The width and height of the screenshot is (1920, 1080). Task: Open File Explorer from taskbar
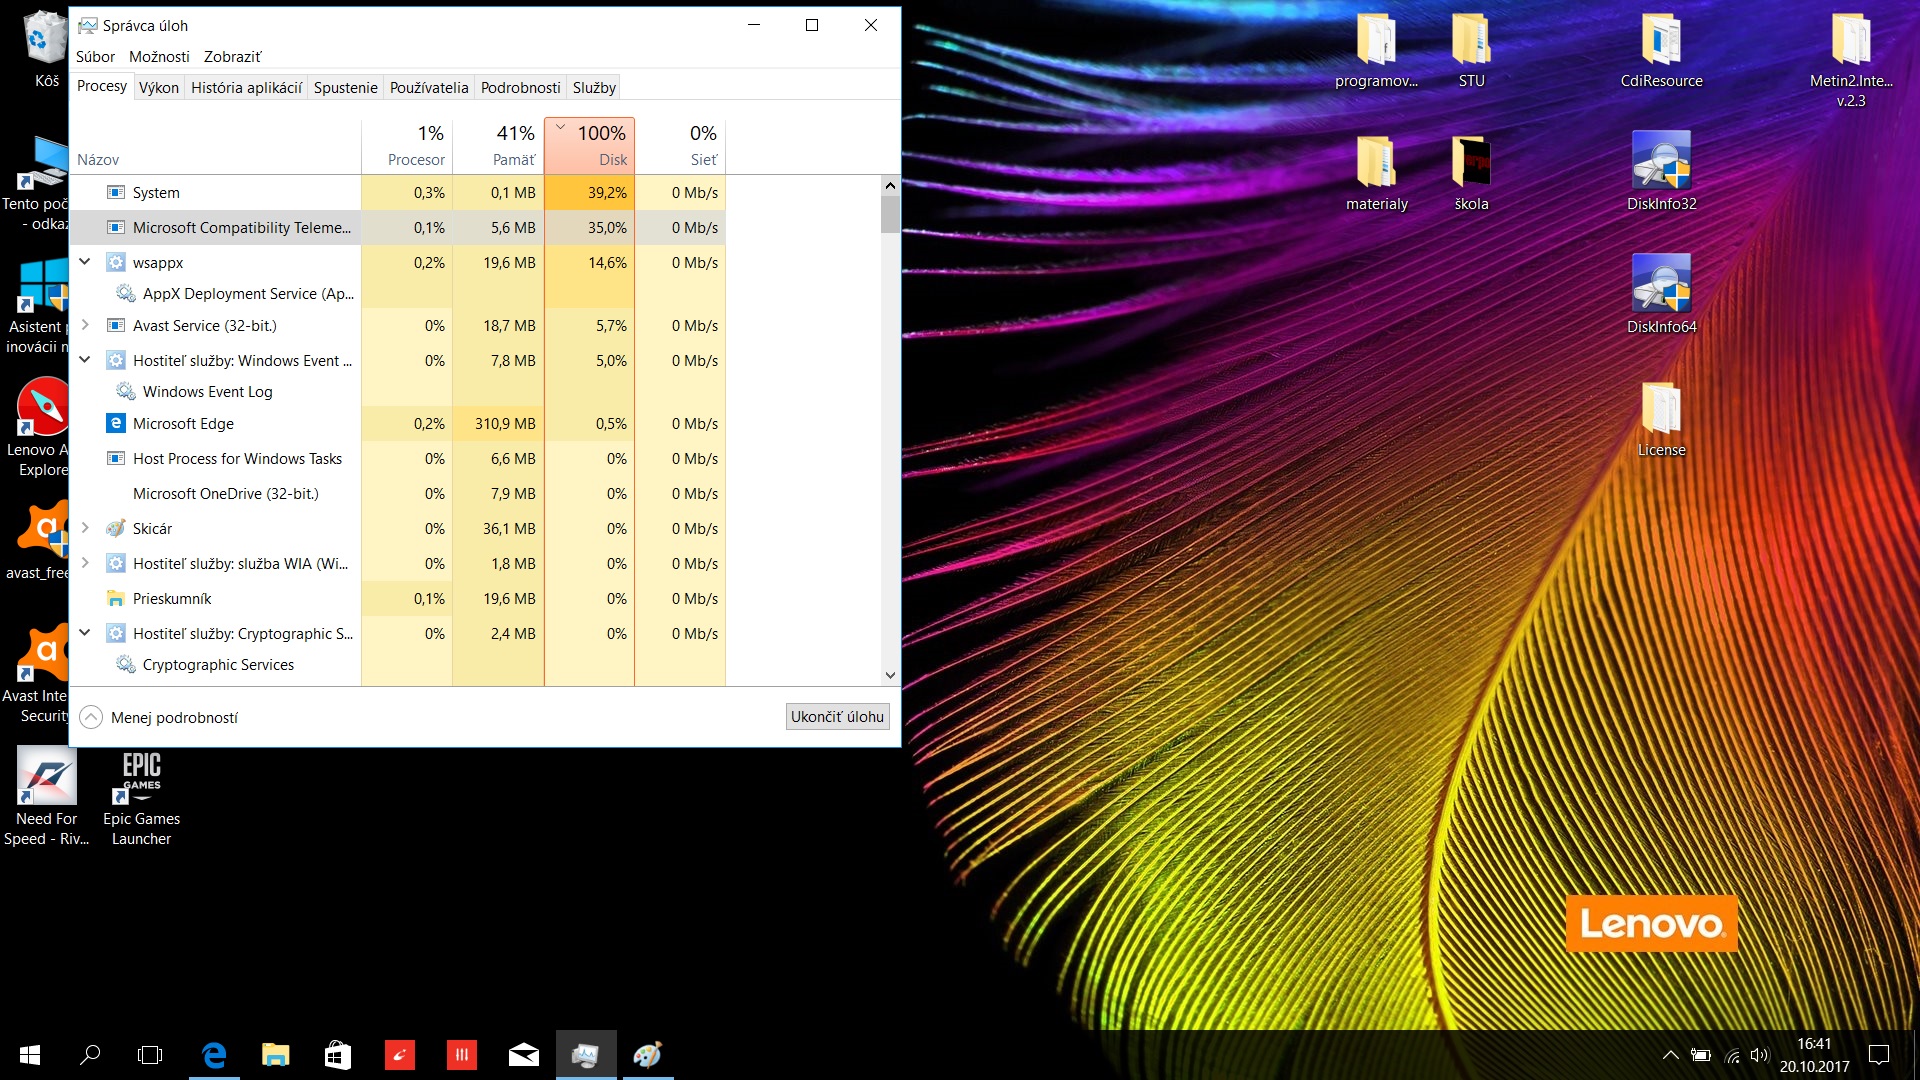coord(276,1055)
